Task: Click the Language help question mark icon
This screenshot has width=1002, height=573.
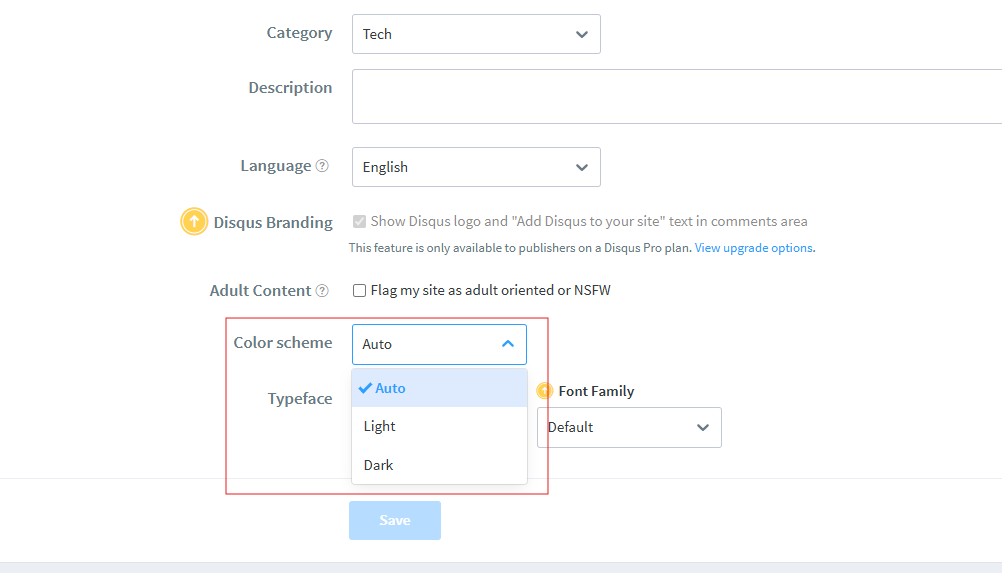Action: pos(322,166)
